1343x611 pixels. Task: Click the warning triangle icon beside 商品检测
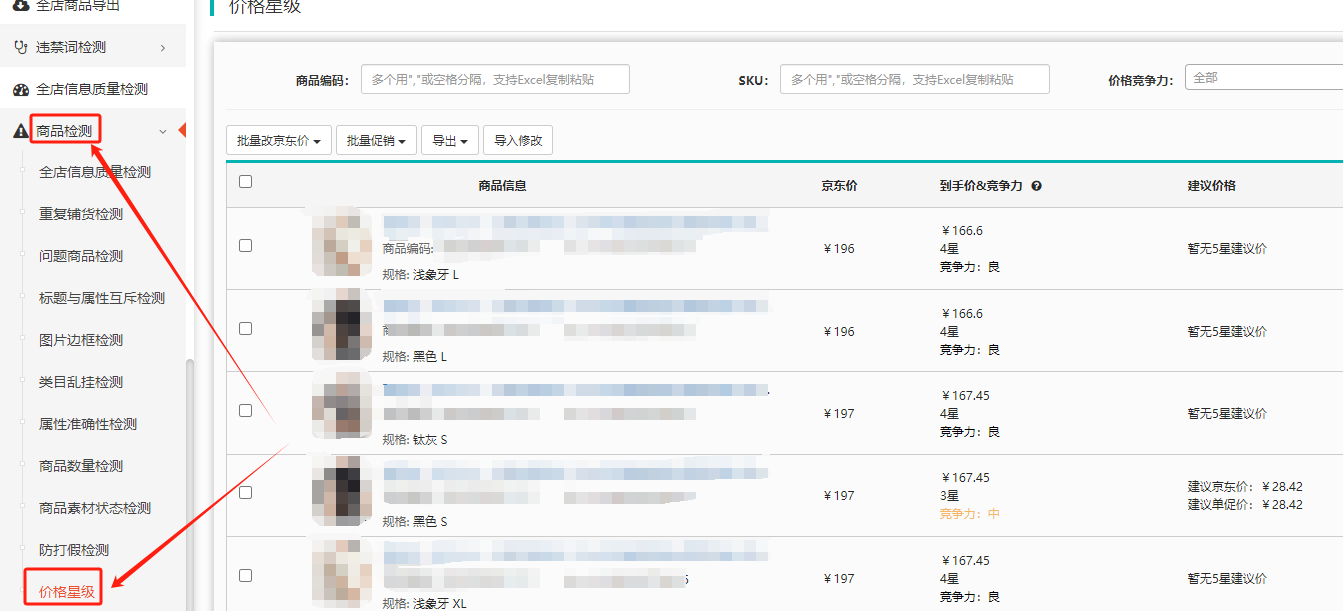[x=20, y=131]
